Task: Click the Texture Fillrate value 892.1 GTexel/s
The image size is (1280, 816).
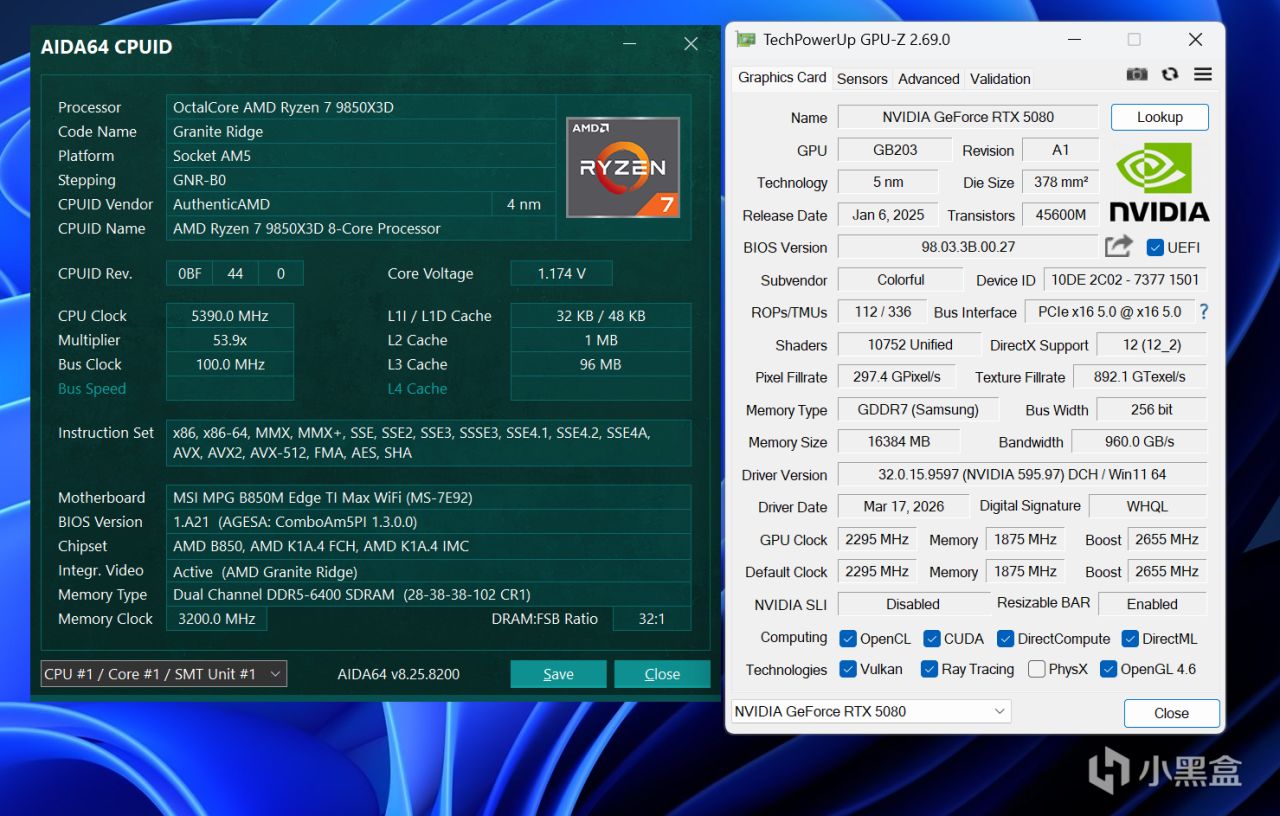Action: 1140,377
